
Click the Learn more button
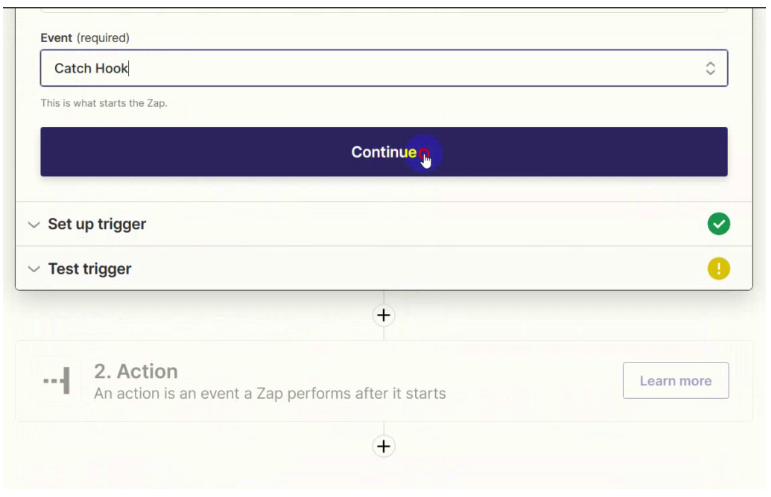coord(676,380)
